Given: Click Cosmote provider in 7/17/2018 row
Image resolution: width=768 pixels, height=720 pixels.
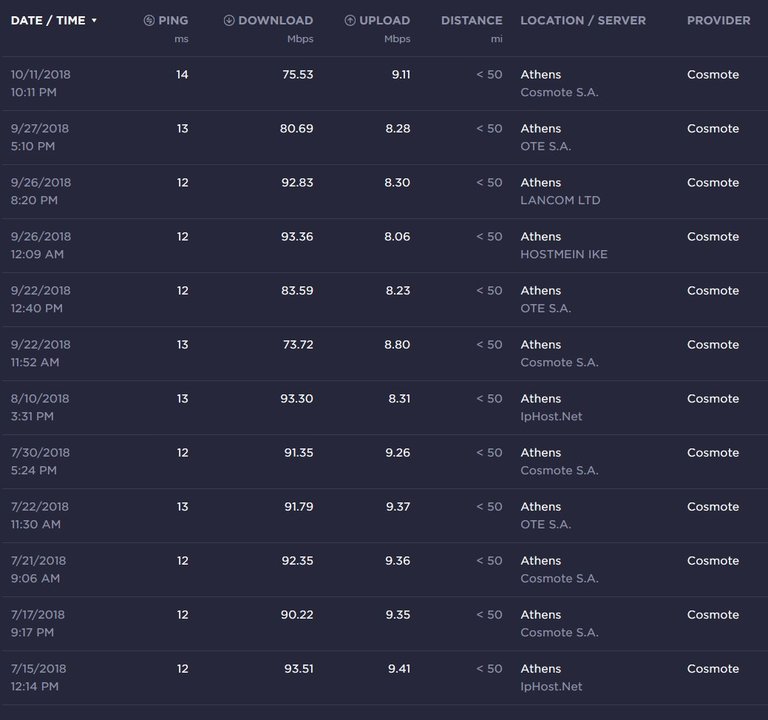Looking at the screenshot, I should (713, 615).
